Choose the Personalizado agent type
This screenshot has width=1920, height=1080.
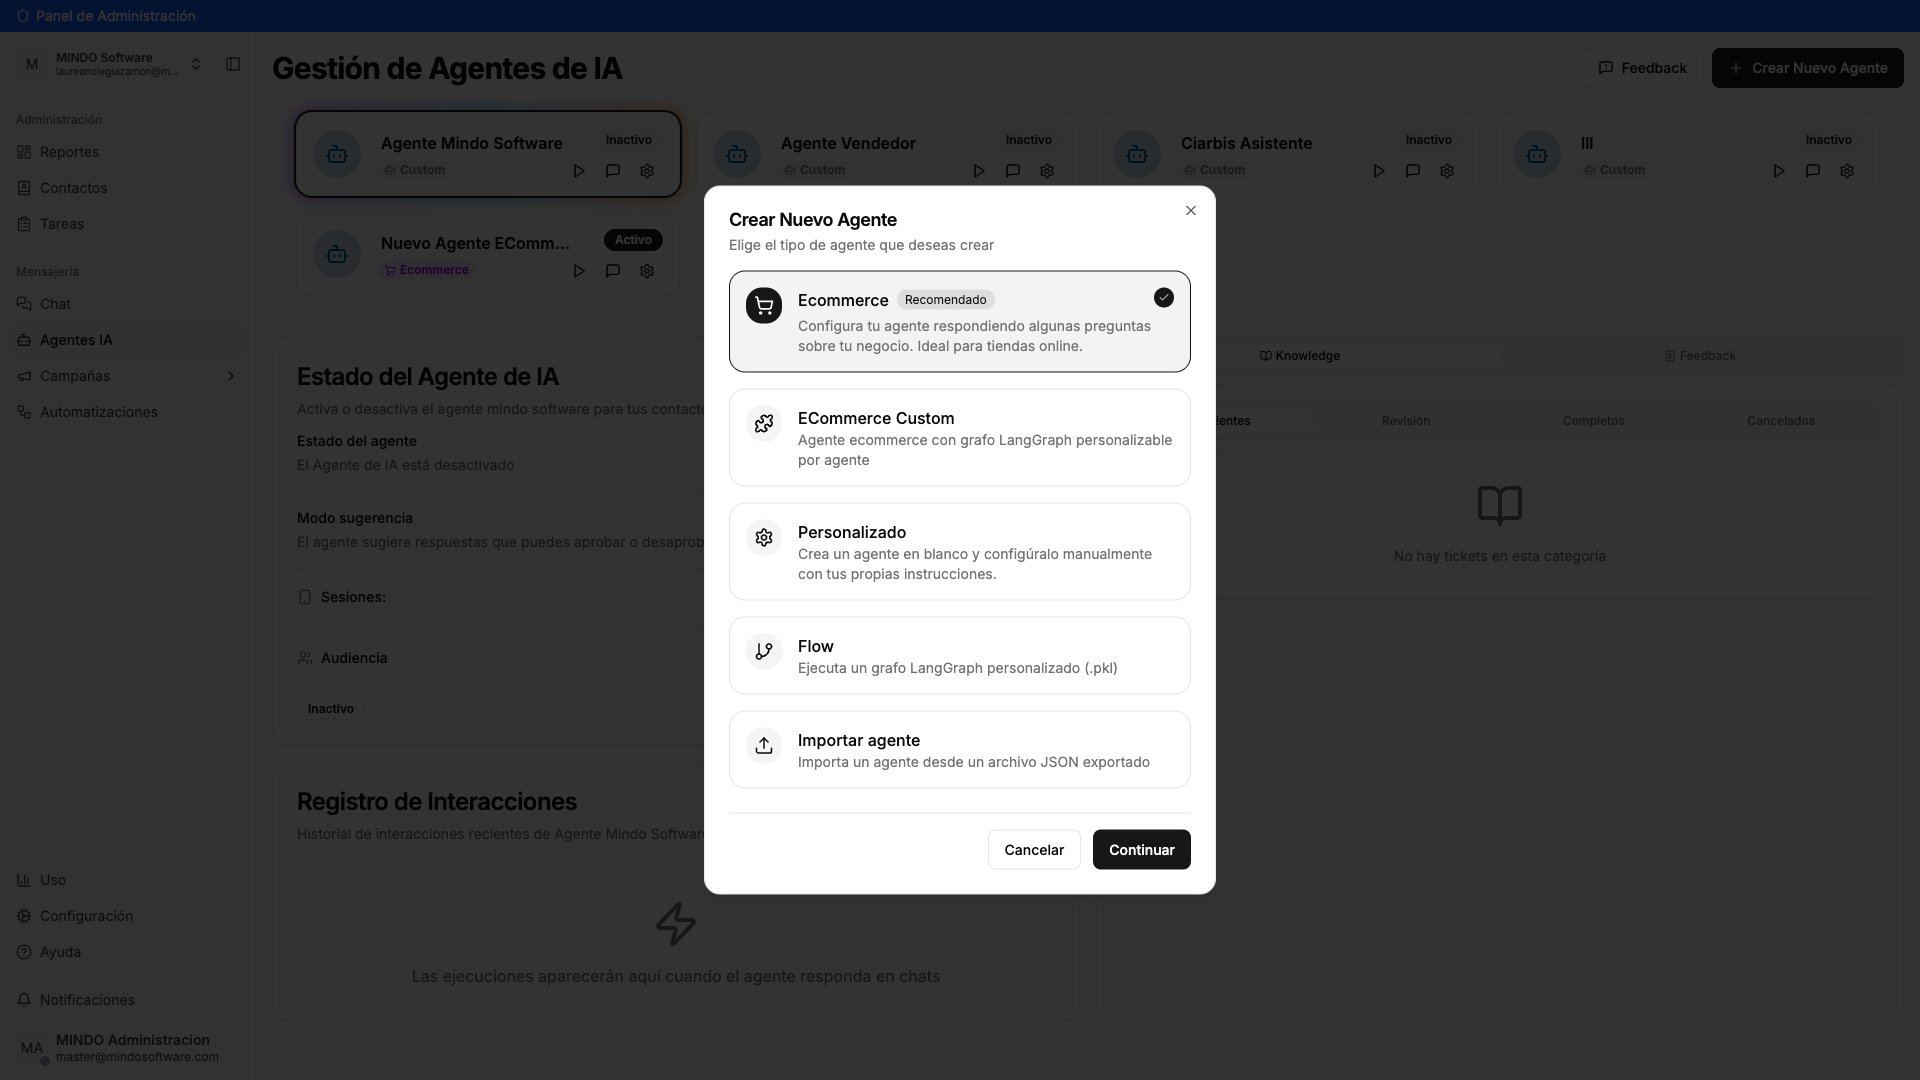coord(959,552)
